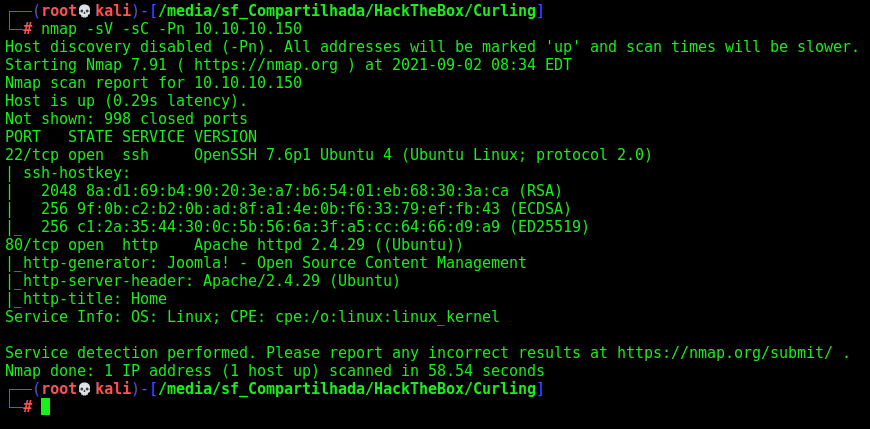The height and width of the screenshot is (429, 870).
Task: Click the Nmap done scanned in 58.54 seconds line
Action: click(x=275, y=371)
